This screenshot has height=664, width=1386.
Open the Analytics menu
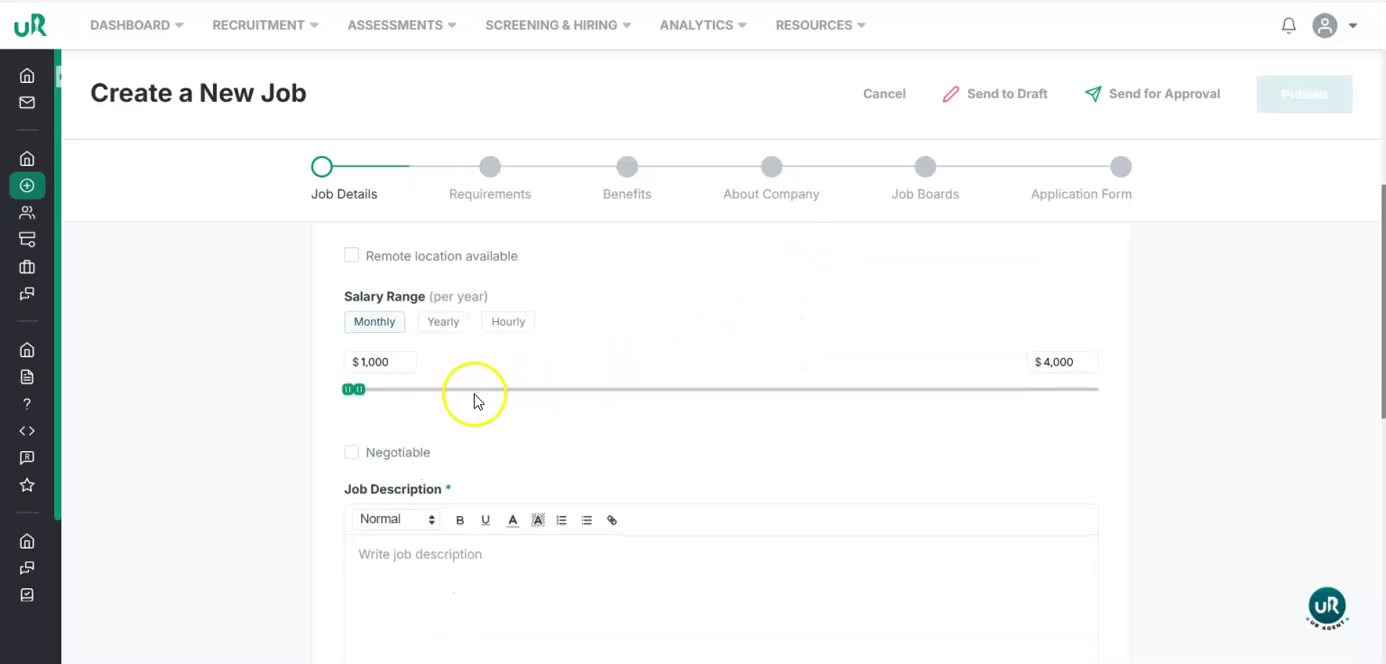point(703,25)
